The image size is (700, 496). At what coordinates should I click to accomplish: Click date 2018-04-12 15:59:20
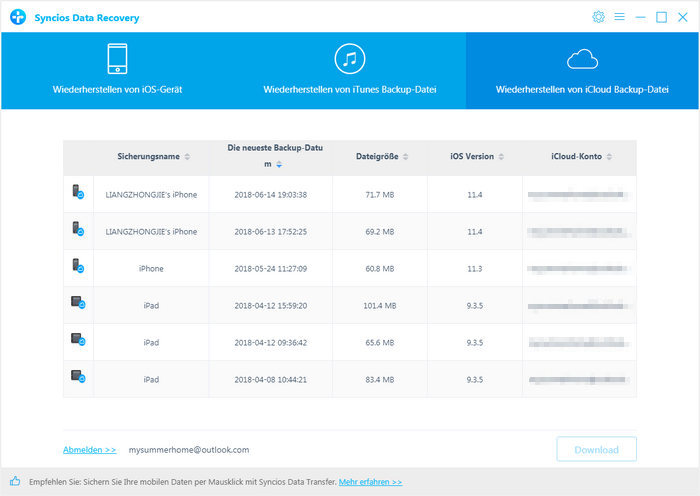271,306
